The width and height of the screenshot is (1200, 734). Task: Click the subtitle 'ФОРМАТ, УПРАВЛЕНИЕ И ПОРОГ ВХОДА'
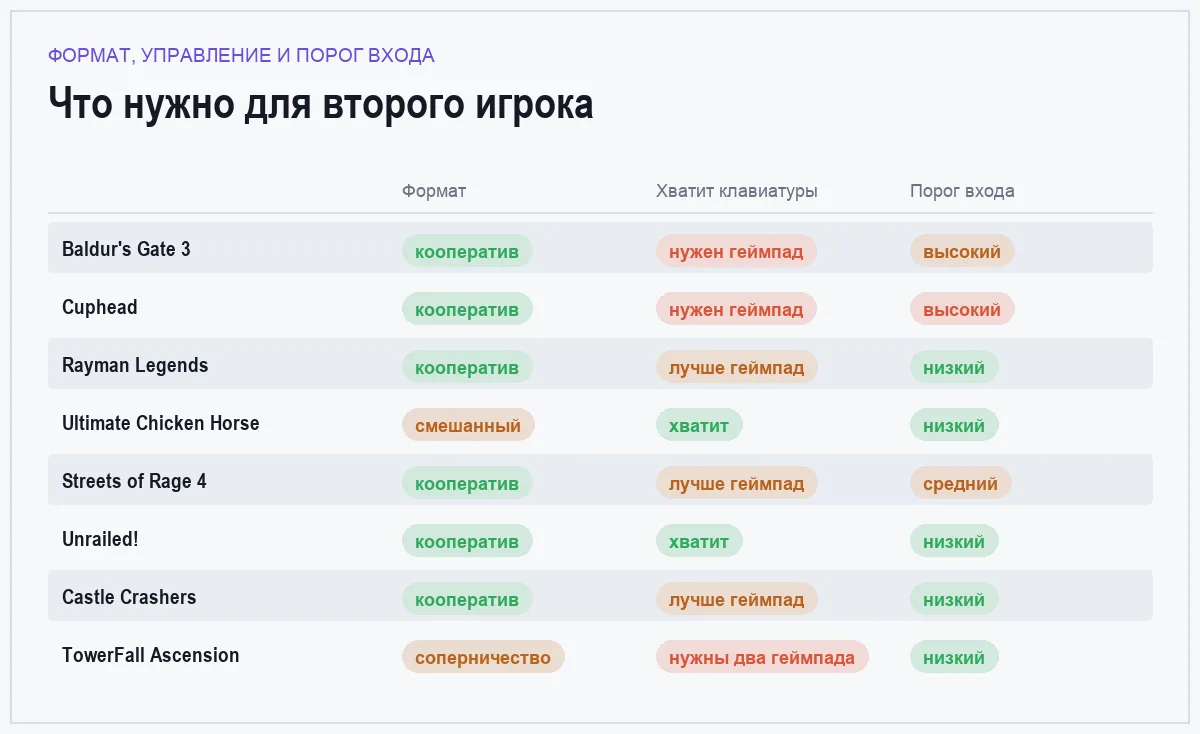(241, 55)
